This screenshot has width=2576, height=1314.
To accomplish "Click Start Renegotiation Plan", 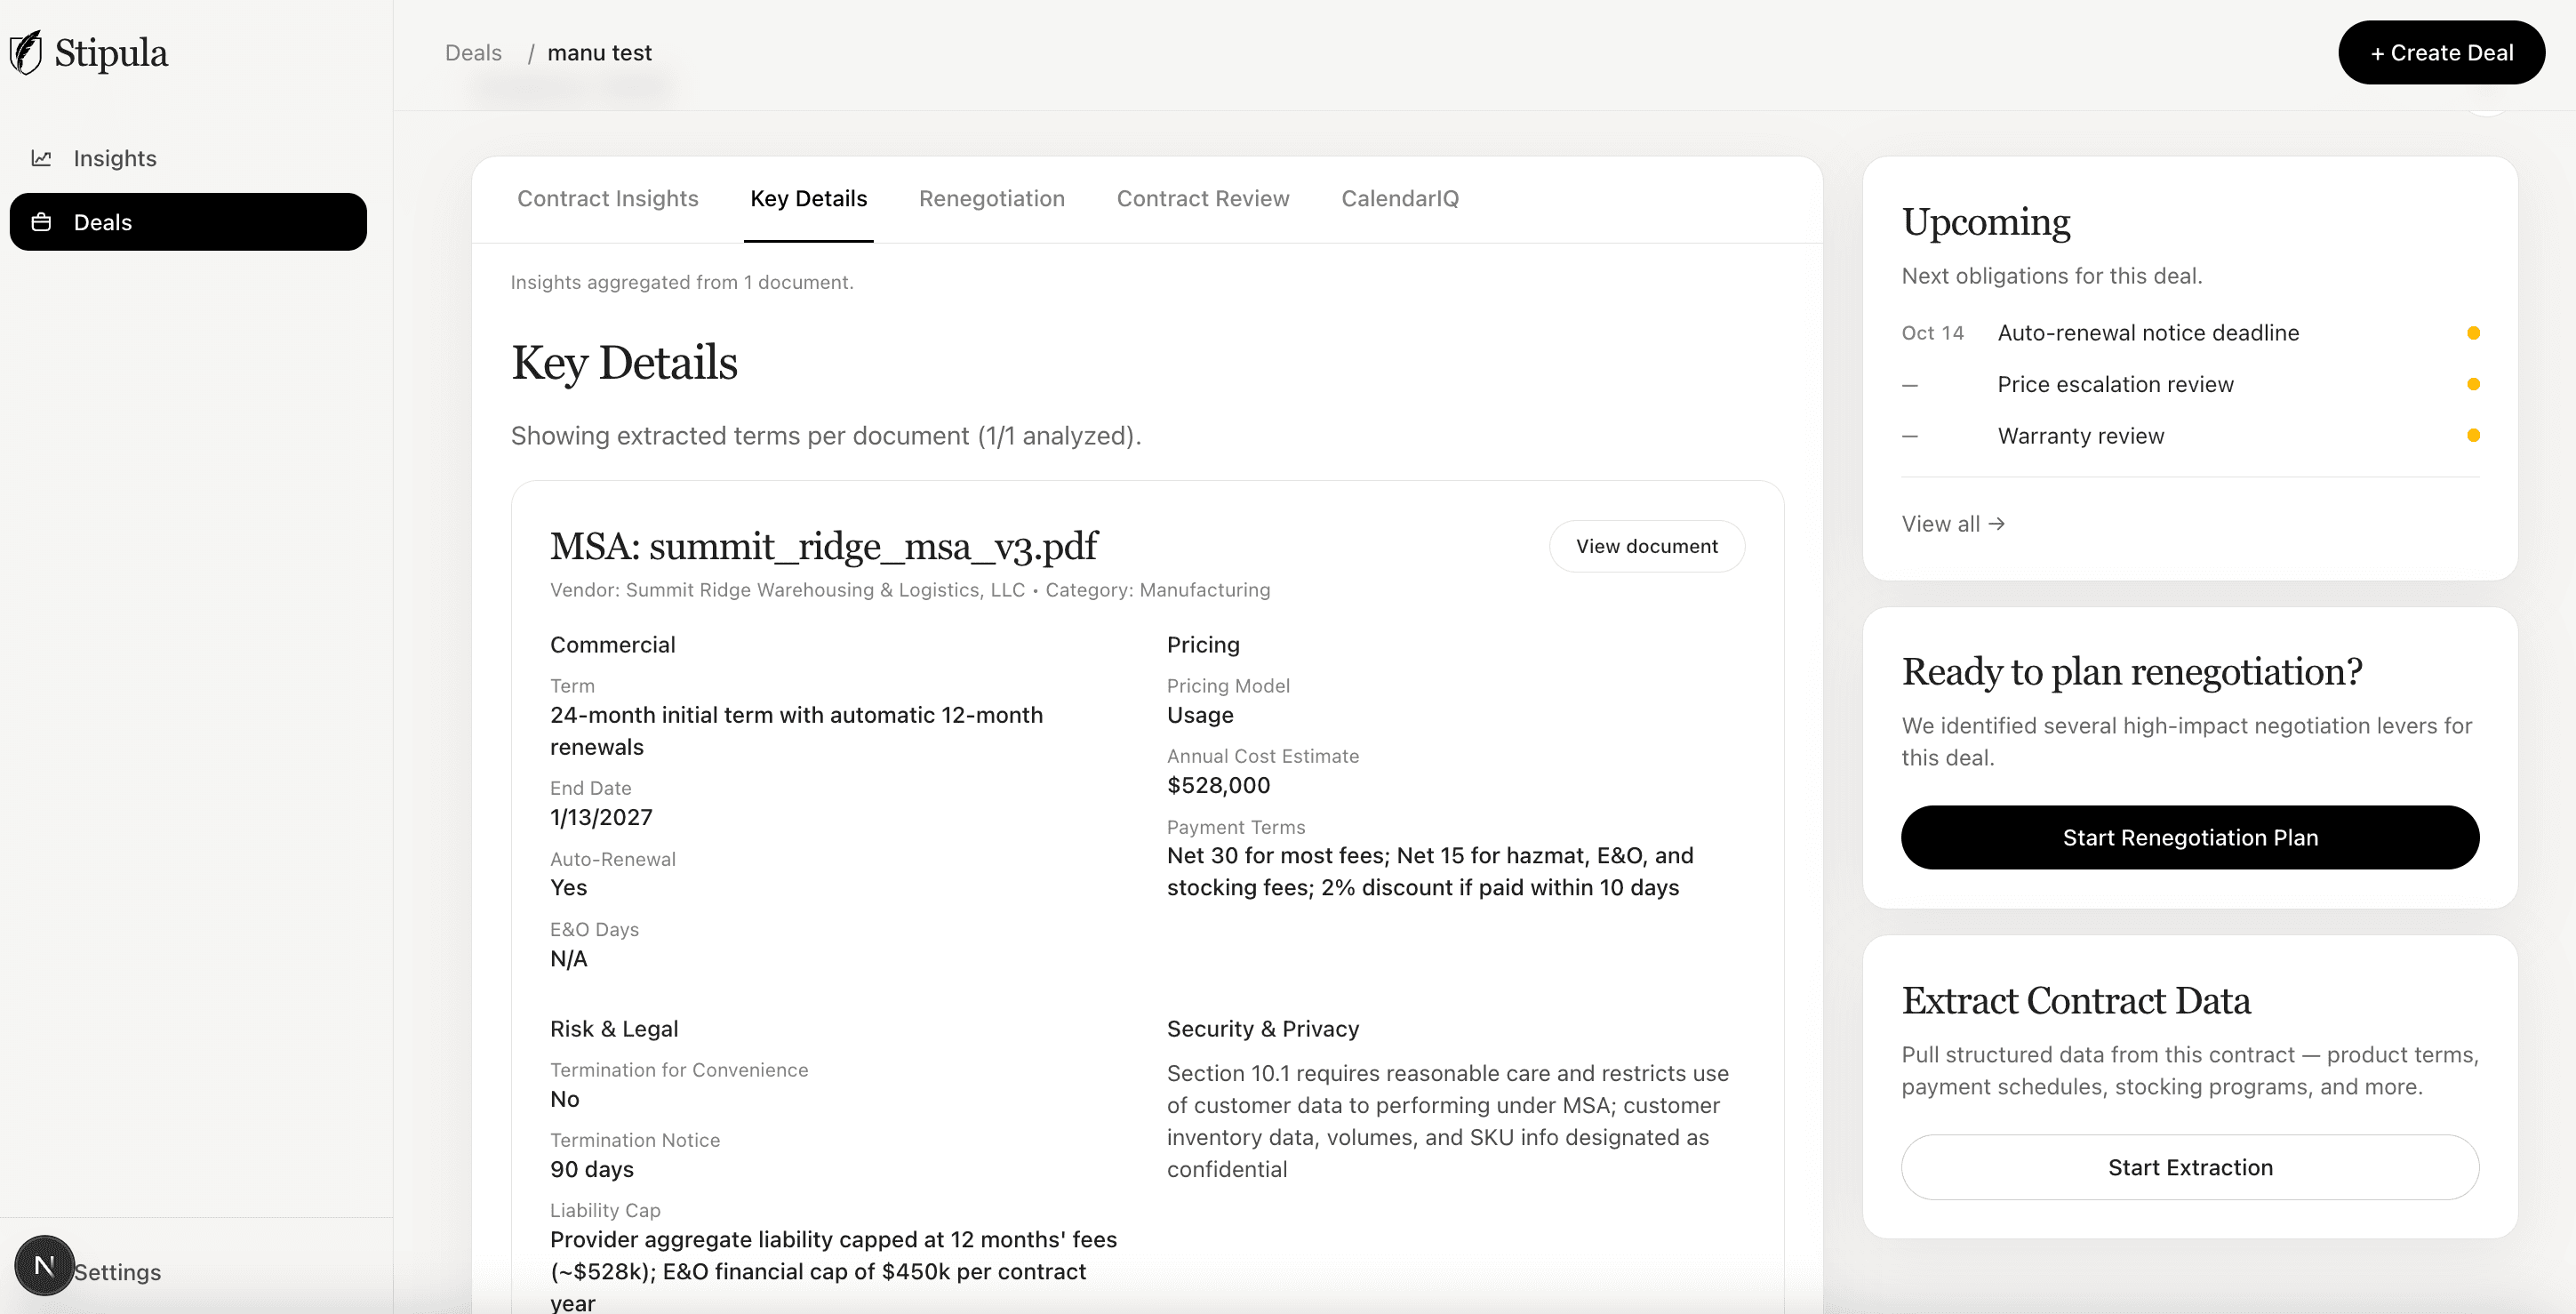I will pos(2189,837).
